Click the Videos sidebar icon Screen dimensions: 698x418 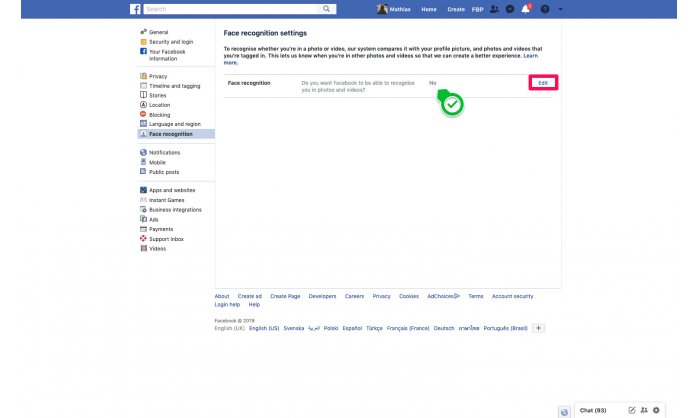[143, 248]
